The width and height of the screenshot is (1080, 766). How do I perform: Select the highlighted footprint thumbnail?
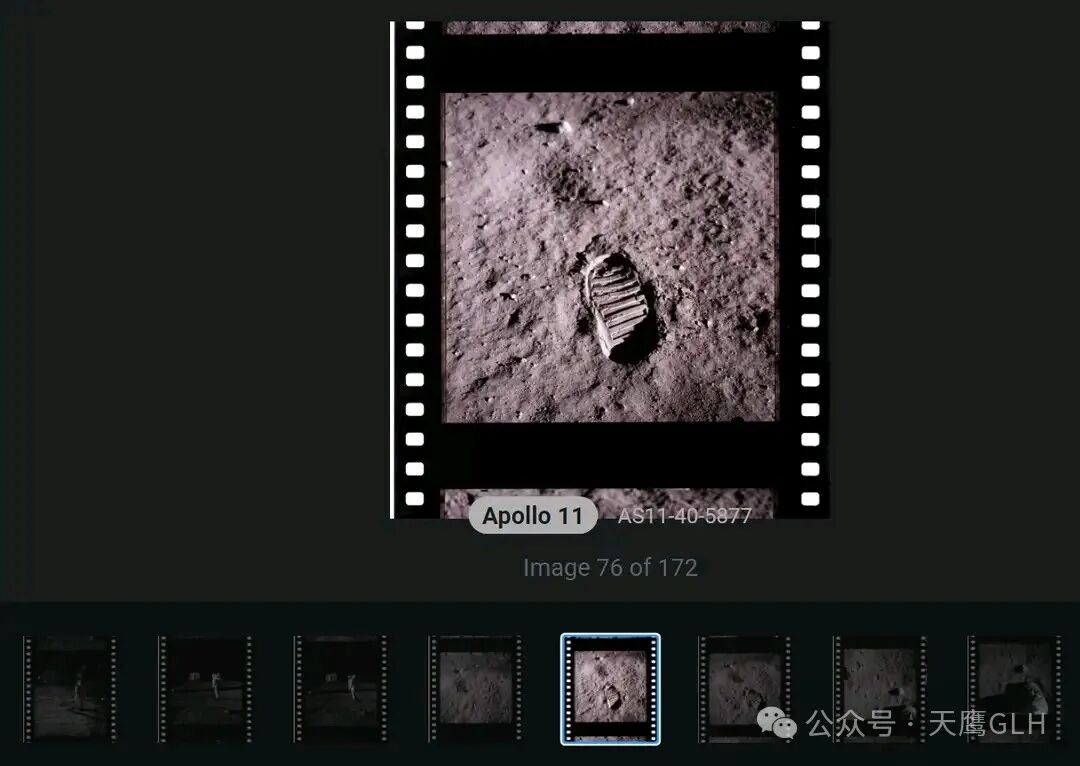pyautogui.click(x=610, y=689)
